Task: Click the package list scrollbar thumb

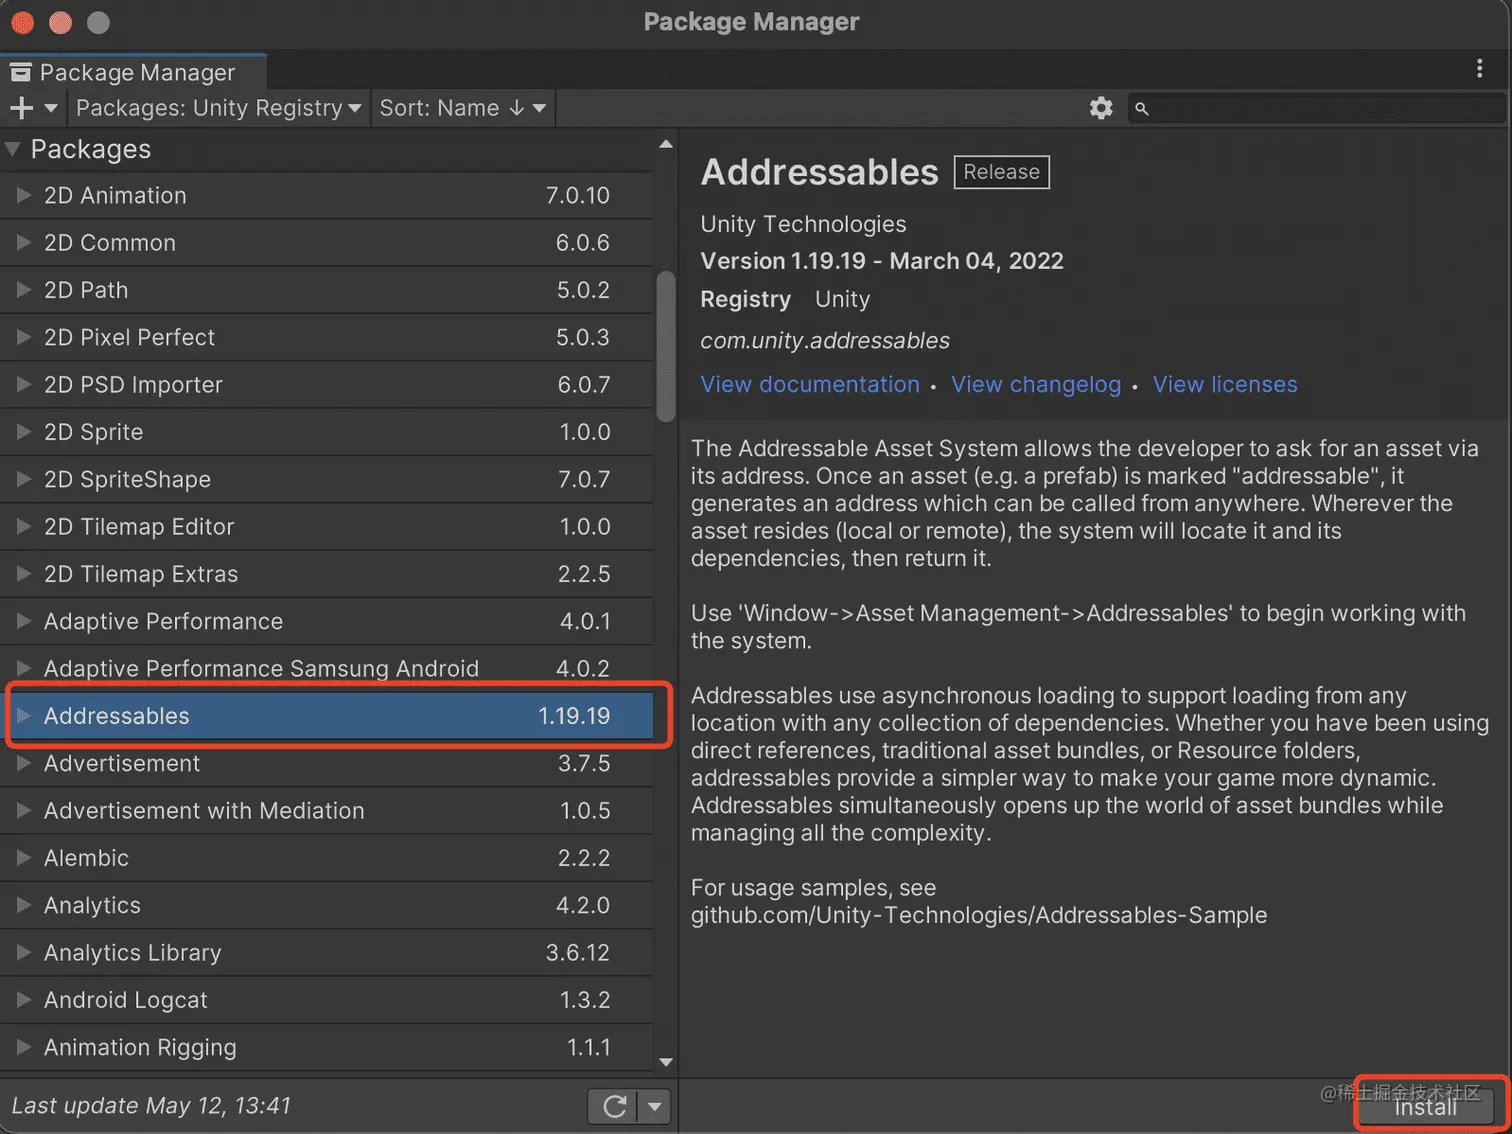Action: click(665, 345)
